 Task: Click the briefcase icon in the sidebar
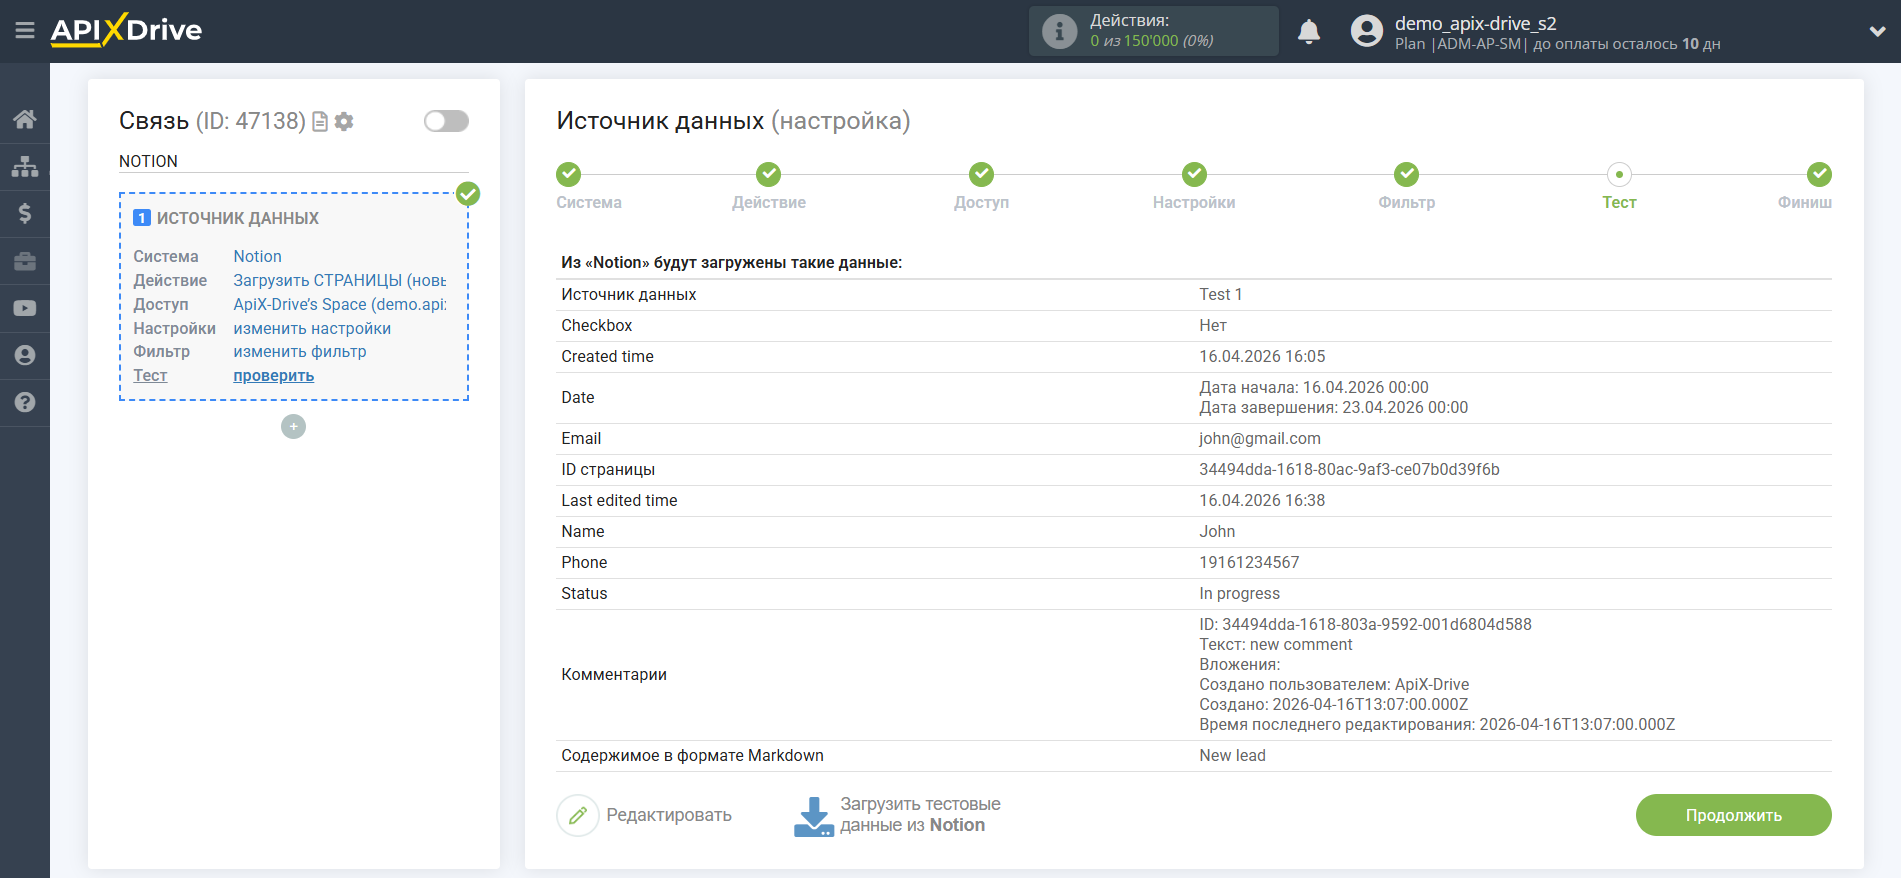[x=25, y=261]
